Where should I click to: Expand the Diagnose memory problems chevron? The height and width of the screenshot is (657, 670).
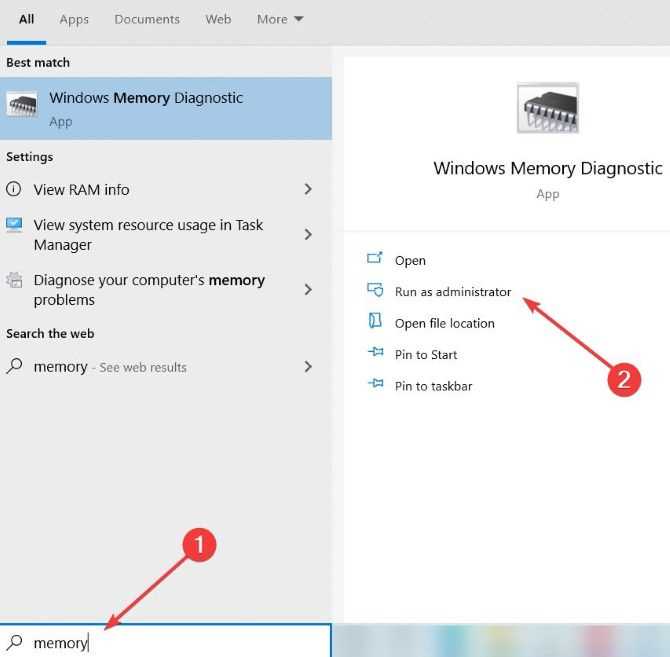(308, 290)
